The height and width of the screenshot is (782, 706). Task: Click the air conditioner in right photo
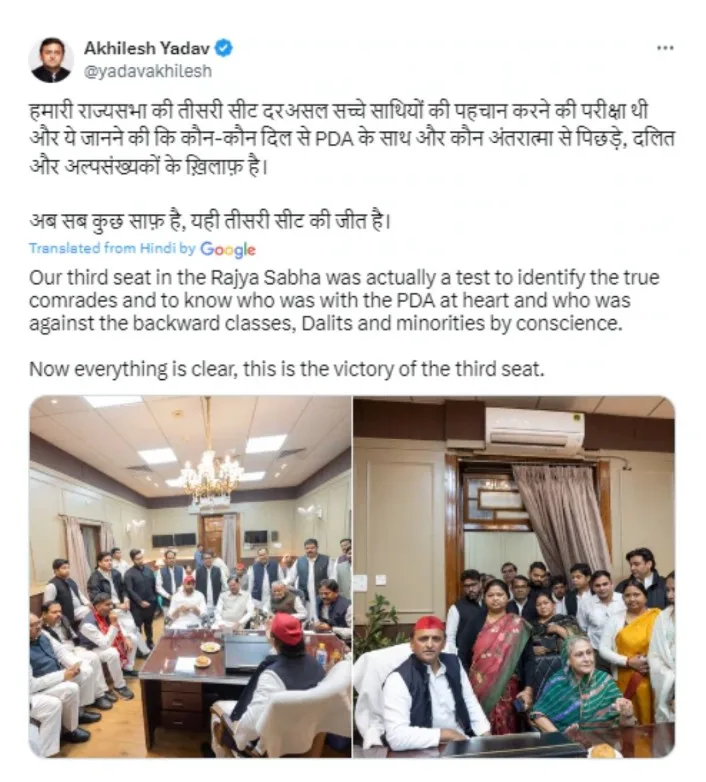(535, 430)
